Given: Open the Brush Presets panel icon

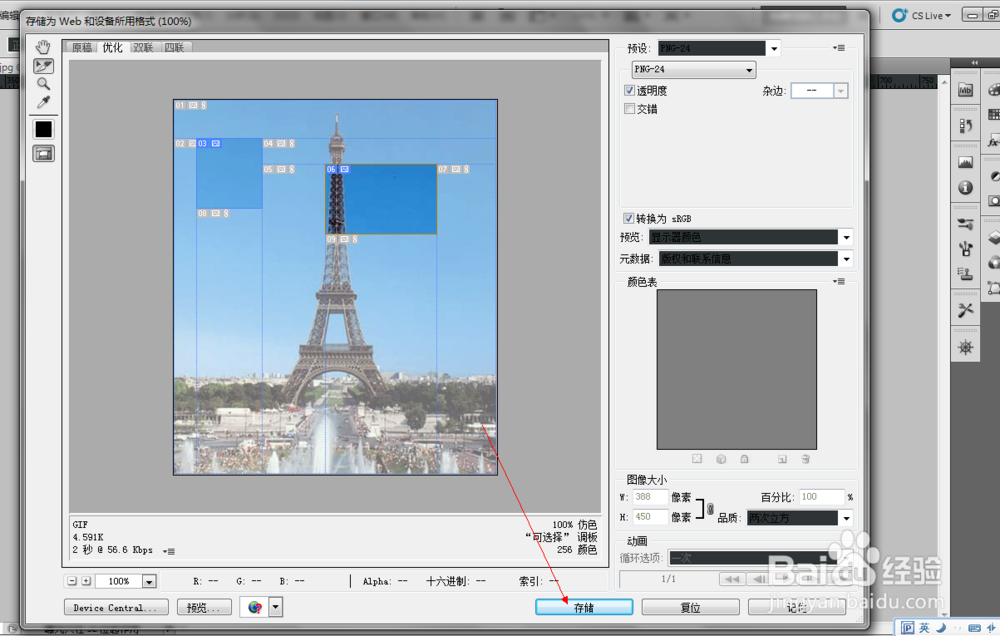Looking at the screenshot, I should (x=966, y=224).
